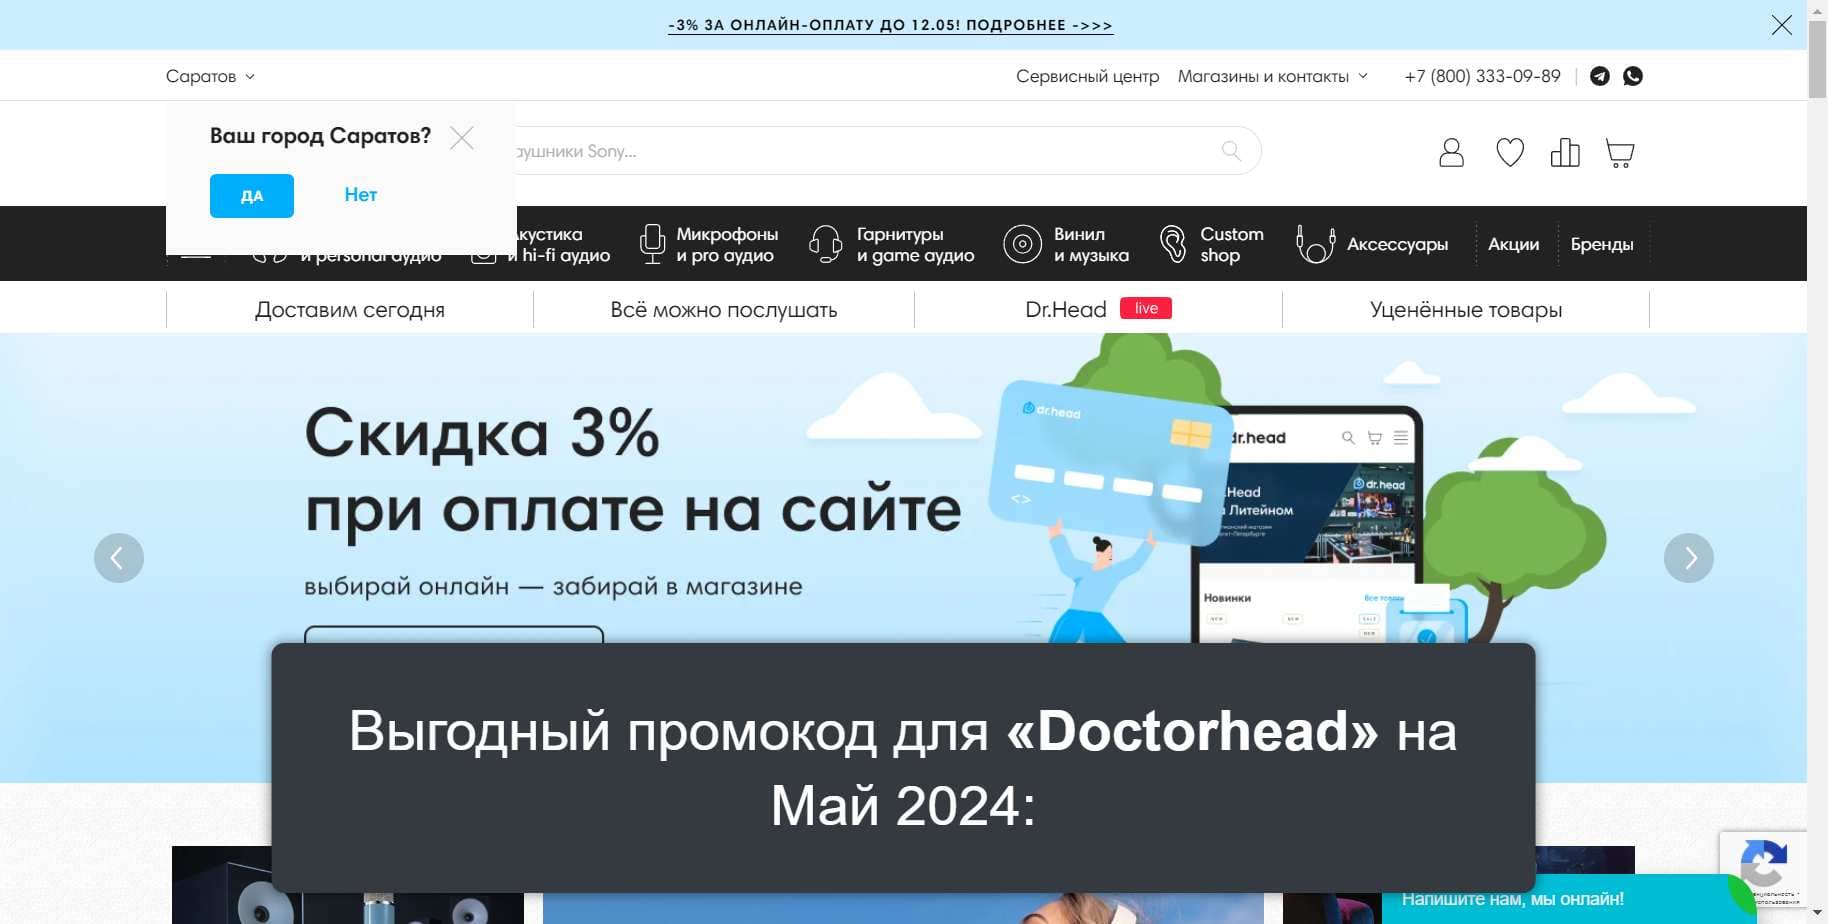Expand the Саратов city selector
Screen dimensions: 1828x924
(x=210, y=76)
